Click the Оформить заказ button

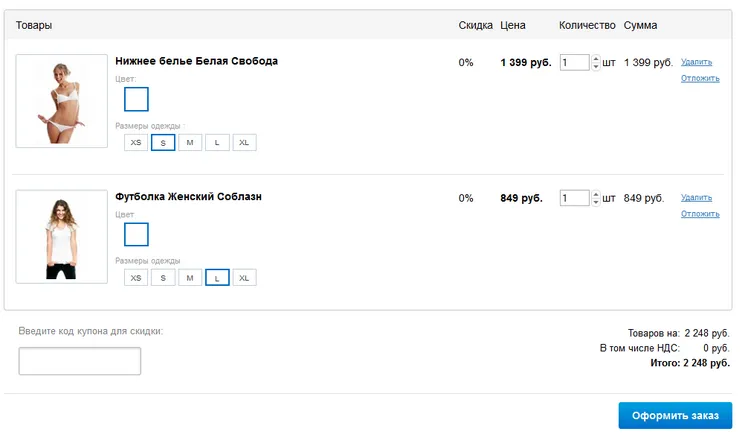point(675,415)
